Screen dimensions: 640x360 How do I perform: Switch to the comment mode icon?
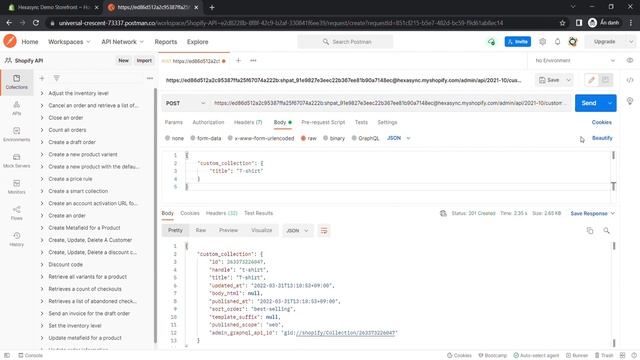point(605,80)
